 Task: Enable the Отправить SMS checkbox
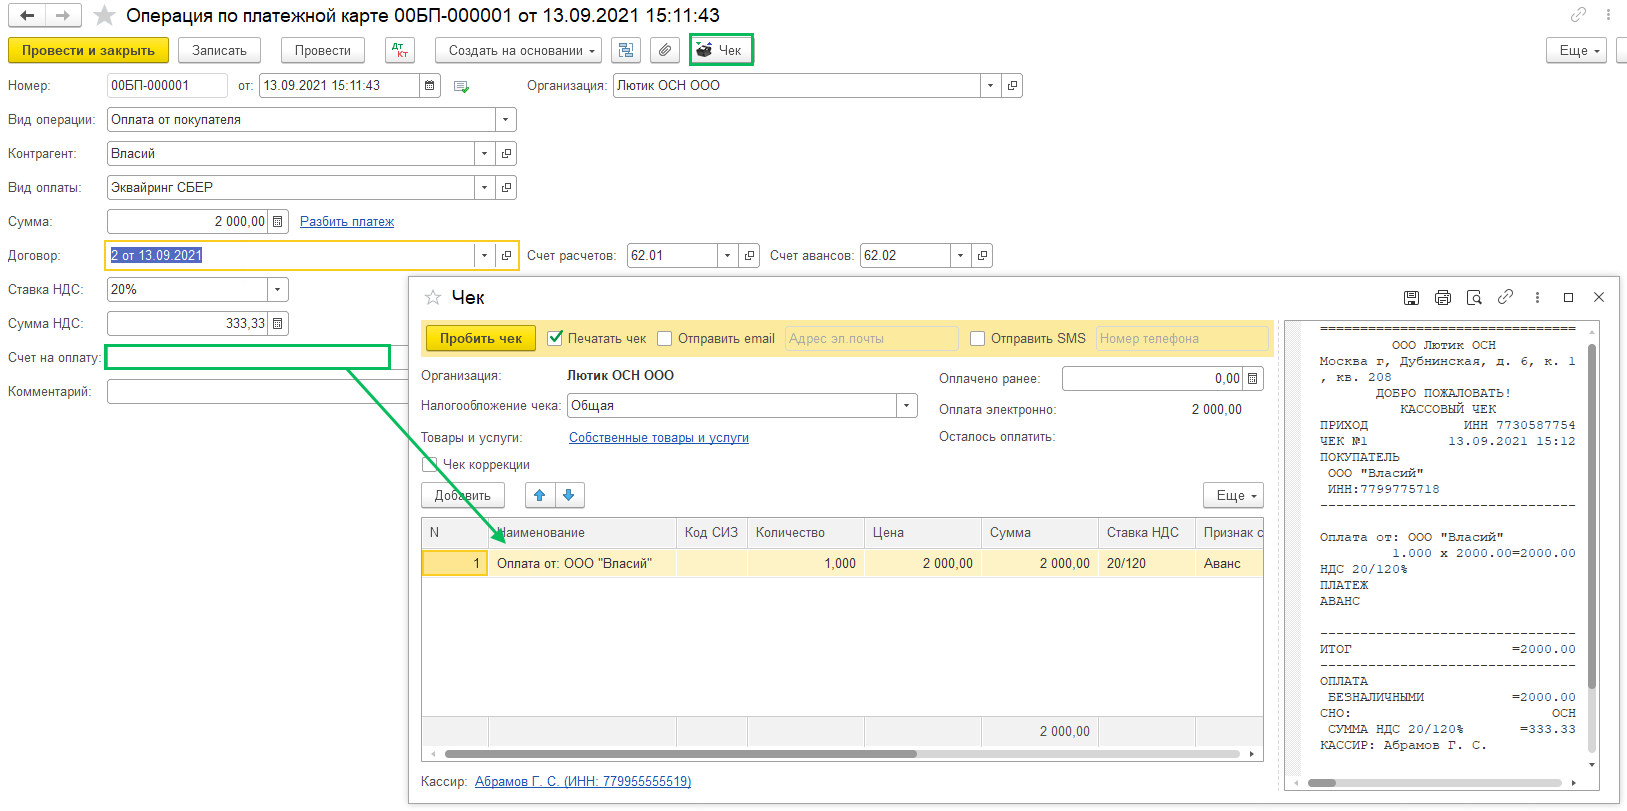[x=978, y=339]
